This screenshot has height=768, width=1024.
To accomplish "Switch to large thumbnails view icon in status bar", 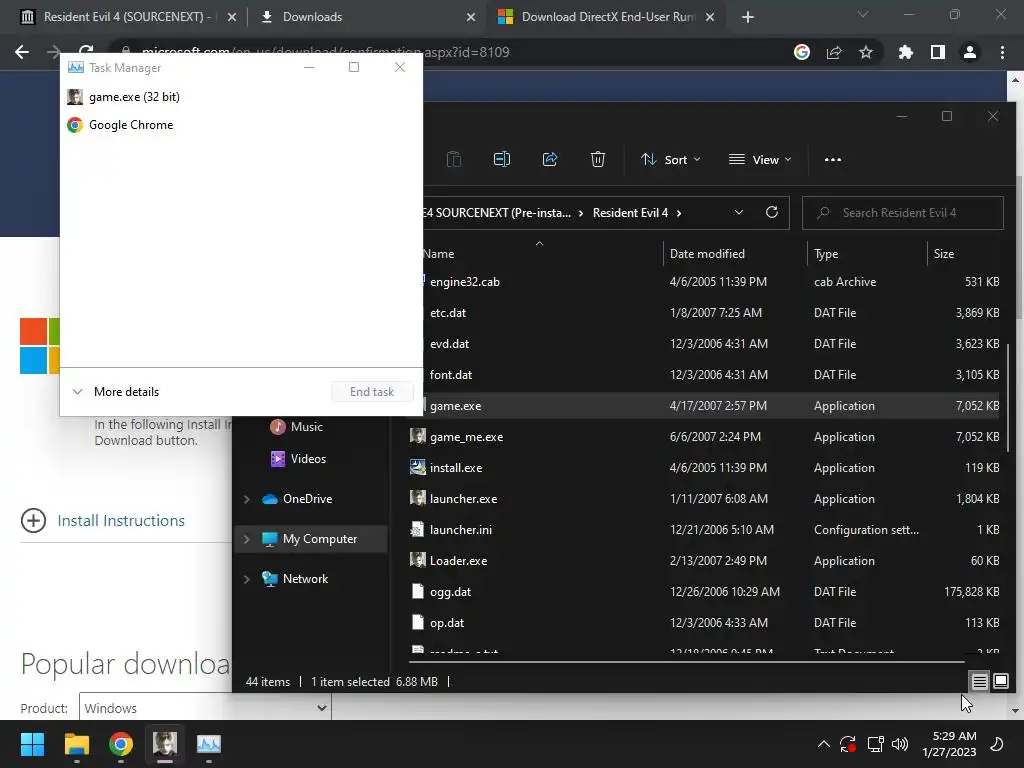I will pyautogui.click(x=1000, y=682).
